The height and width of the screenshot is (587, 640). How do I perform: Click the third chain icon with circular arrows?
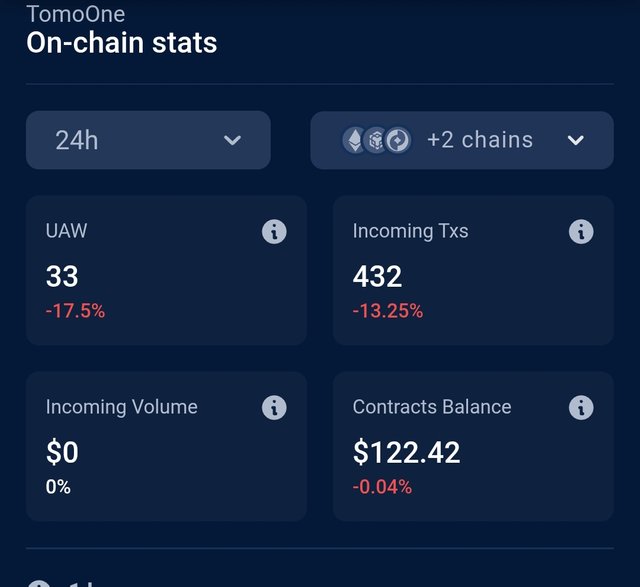[x=398, y=140]
